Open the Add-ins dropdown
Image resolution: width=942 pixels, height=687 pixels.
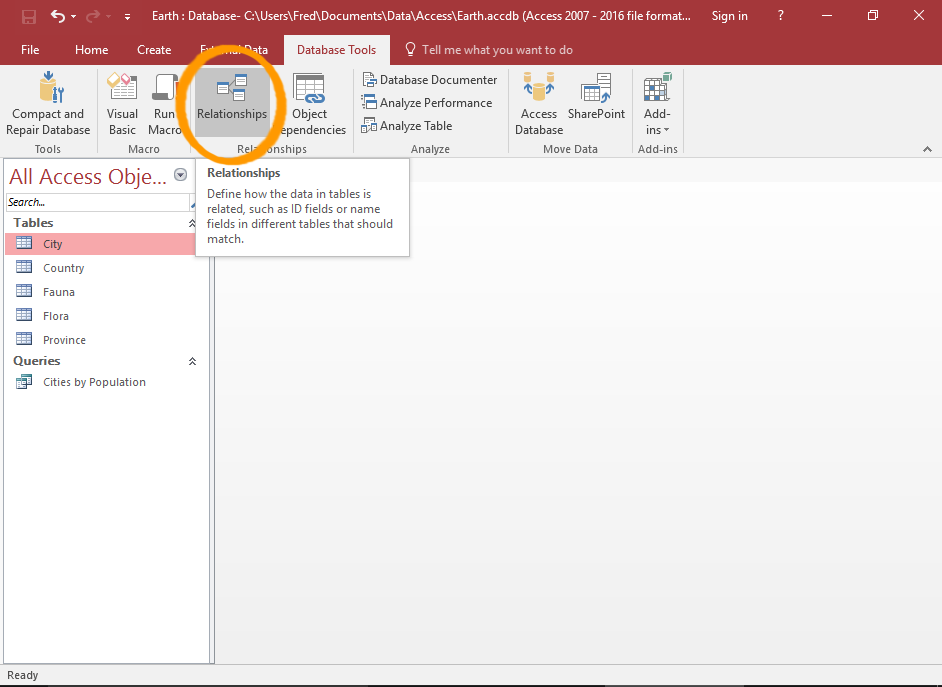[657, 104]
